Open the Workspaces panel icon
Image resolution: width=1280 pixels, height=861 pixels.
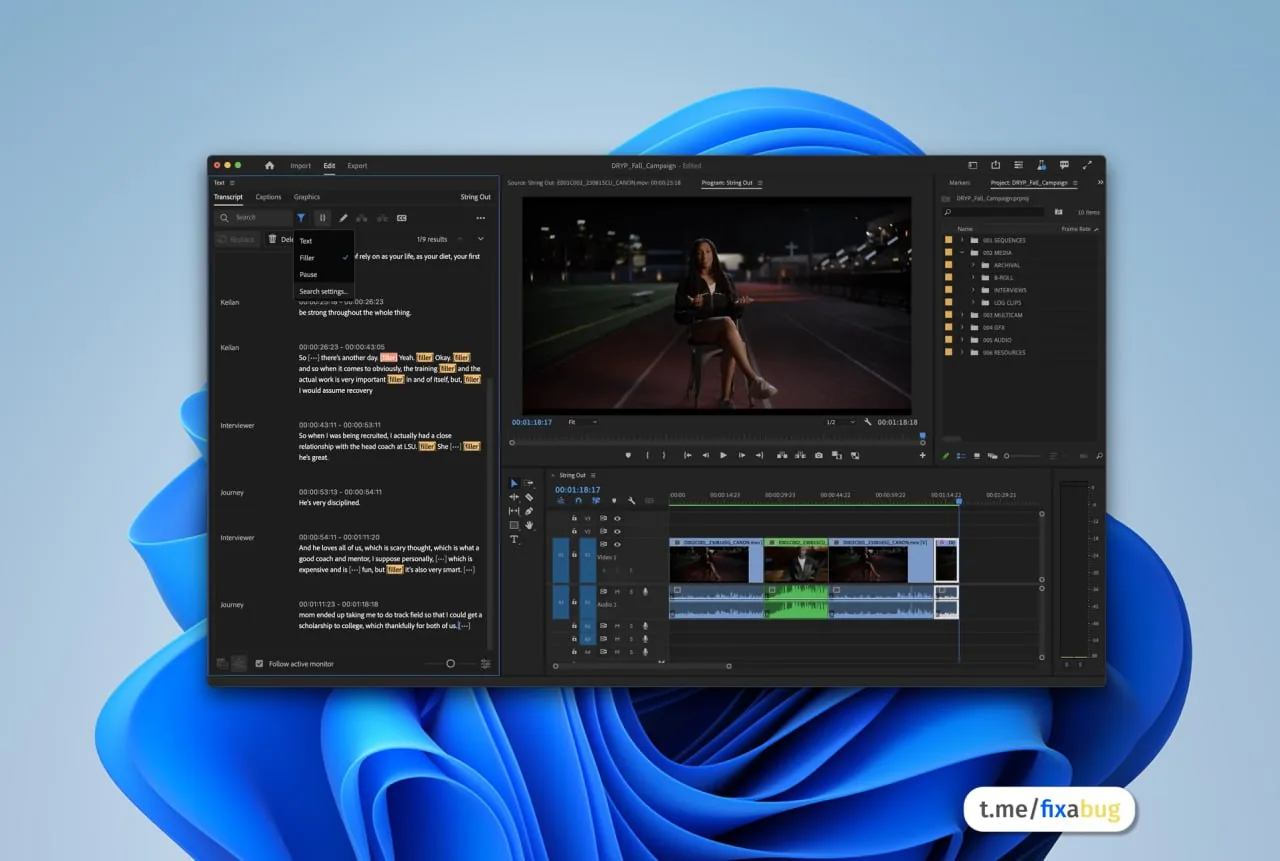[x=972, y=165]
